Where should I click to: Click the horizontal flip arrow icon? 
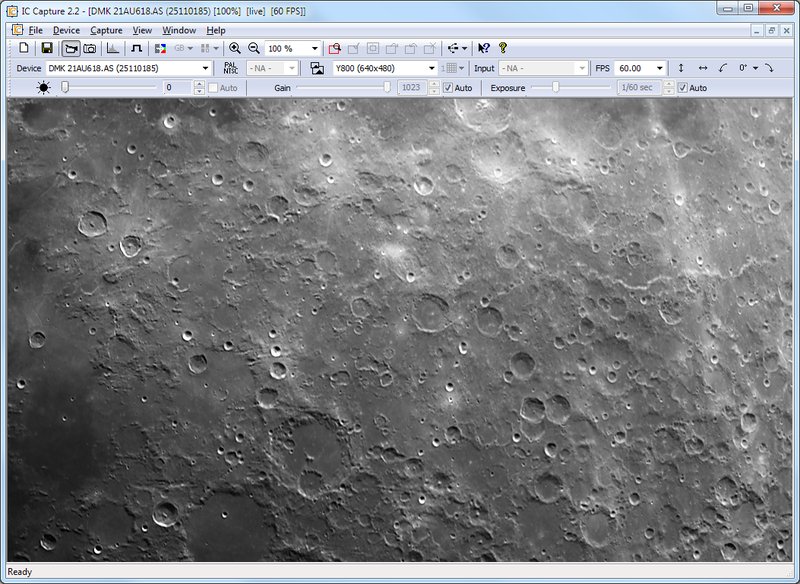tap(703, 68)
